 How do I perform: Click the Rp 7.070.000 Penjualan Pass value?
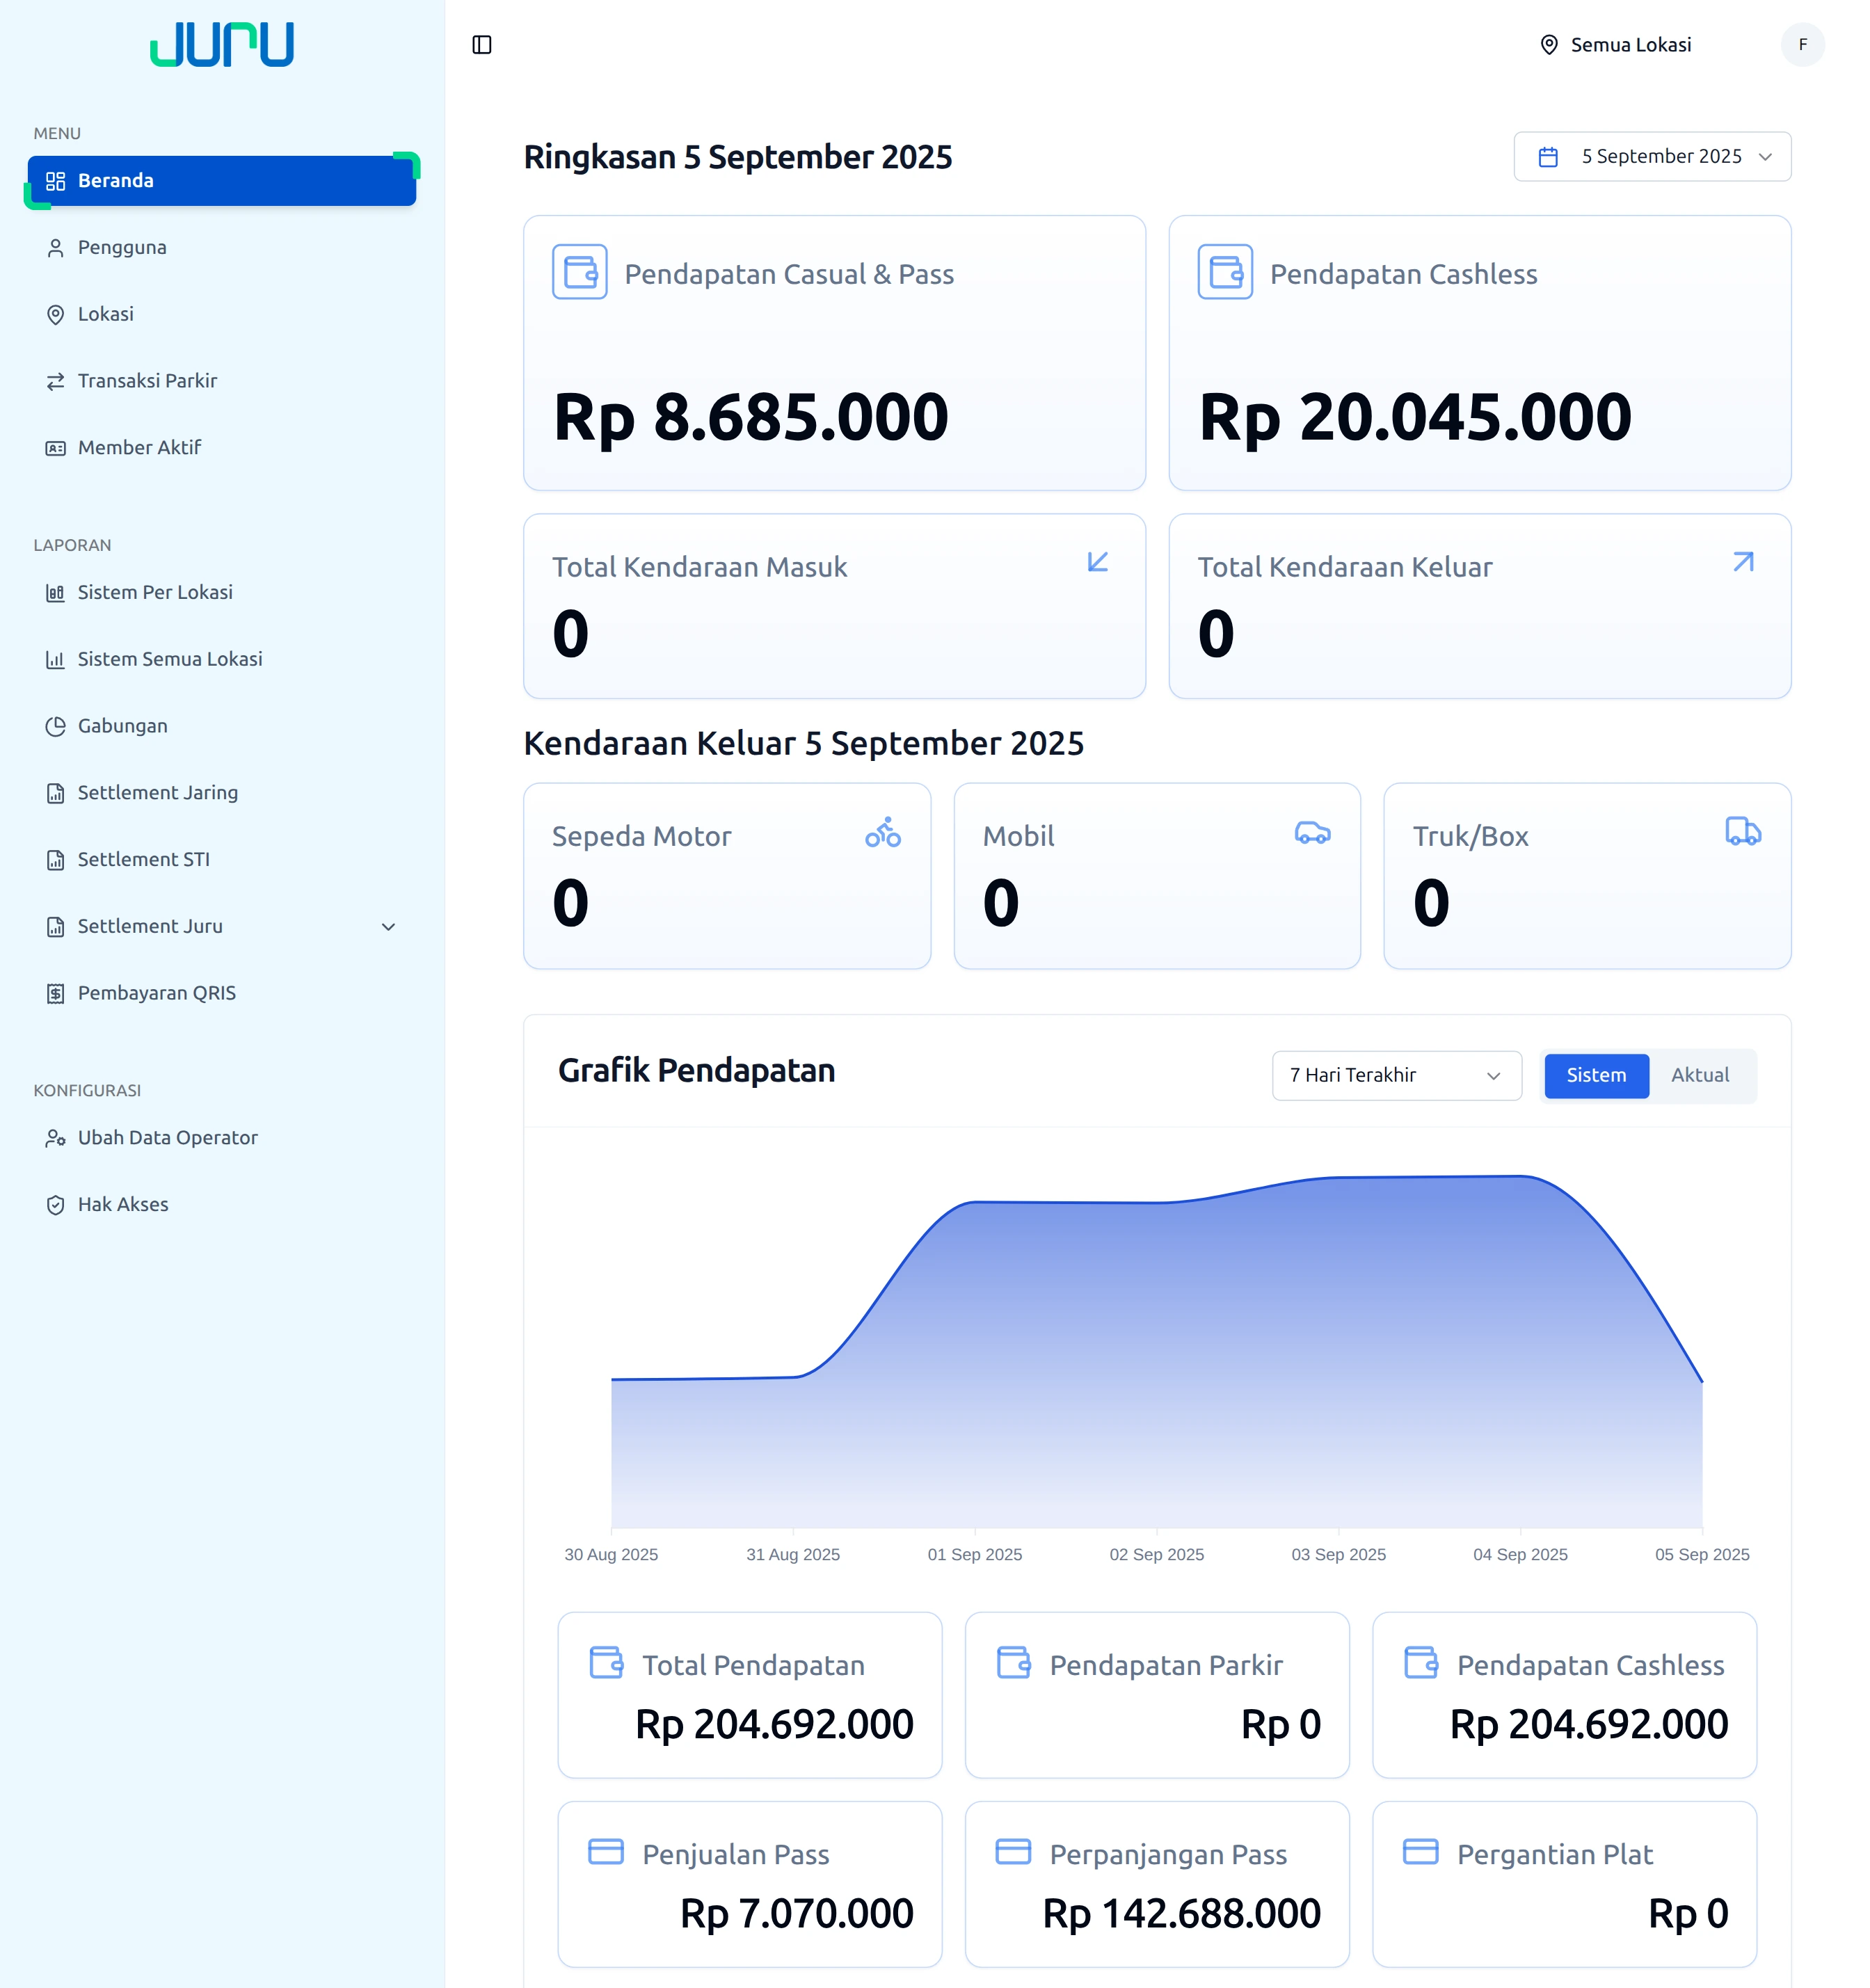click(796, 1914)
